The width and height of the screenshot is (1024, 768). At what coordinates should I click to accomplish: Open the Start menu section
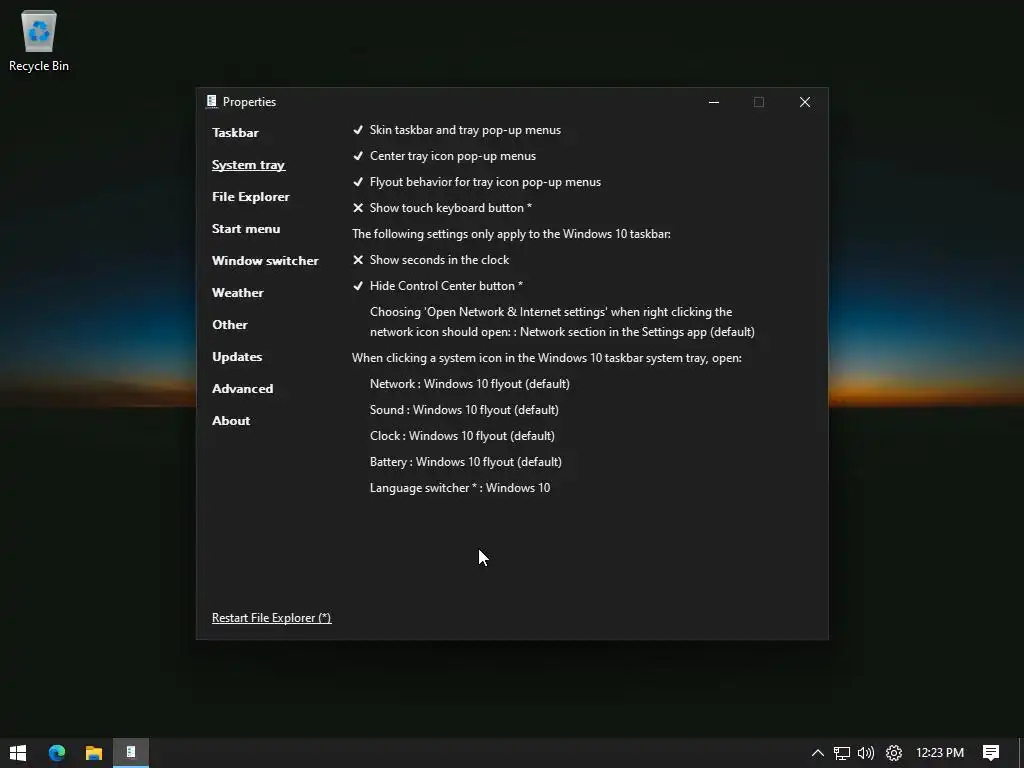246,229
